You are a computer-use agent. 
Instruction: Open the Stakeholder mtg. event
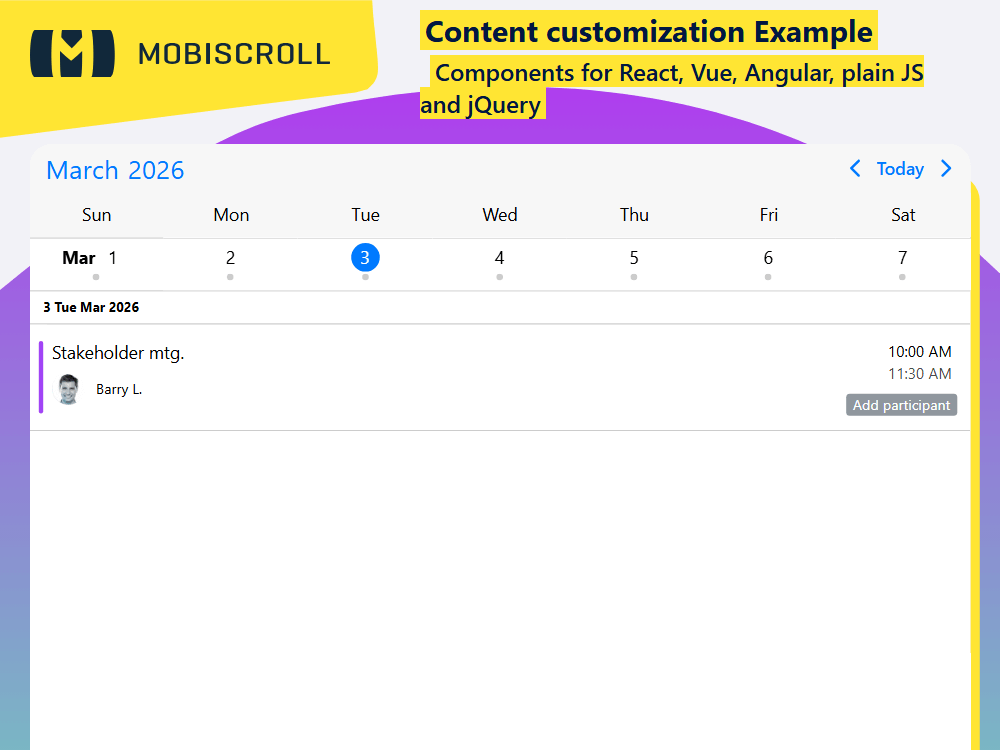[118, 353]
